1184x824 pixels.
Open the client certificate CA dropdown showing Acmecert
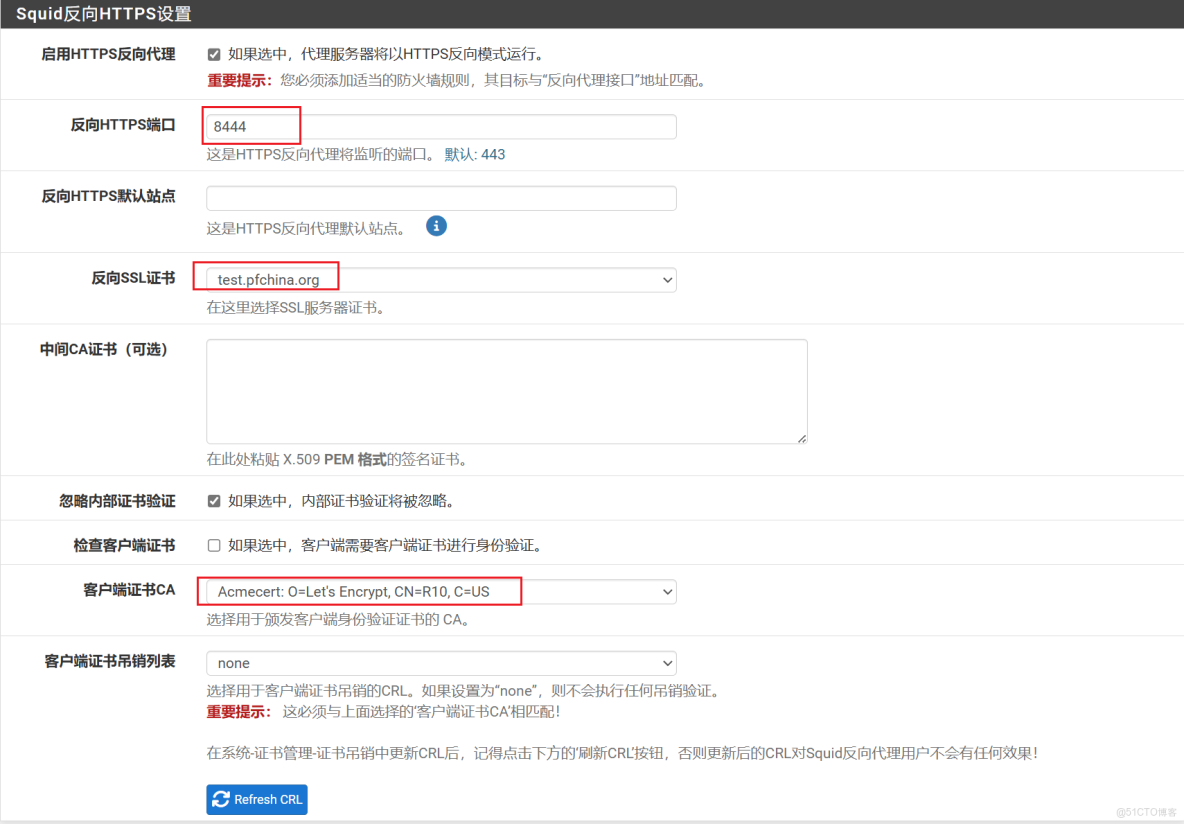tap(440, 591)
